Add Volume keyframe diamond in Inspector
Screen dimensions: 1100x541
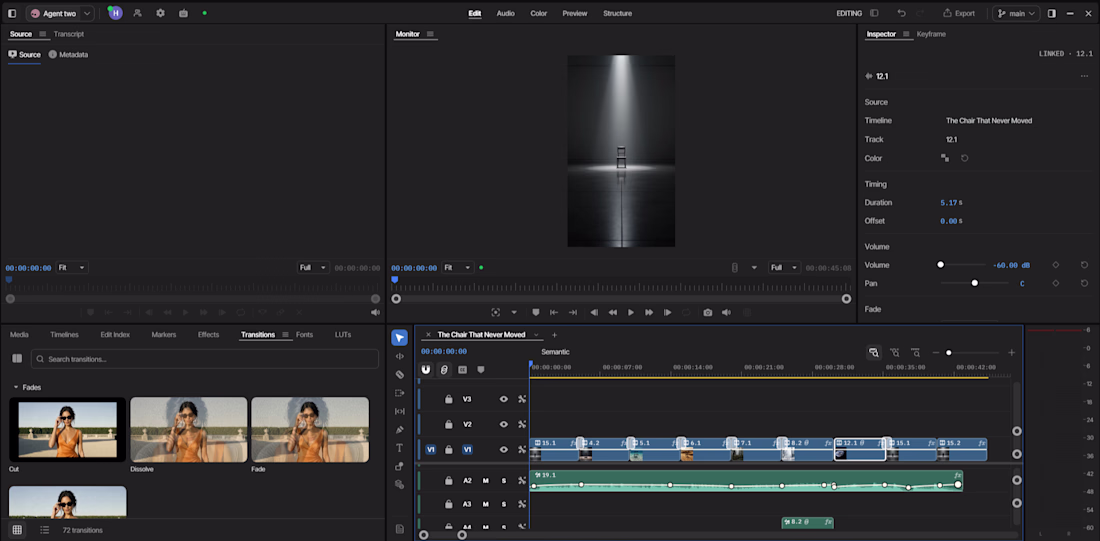1056,265
